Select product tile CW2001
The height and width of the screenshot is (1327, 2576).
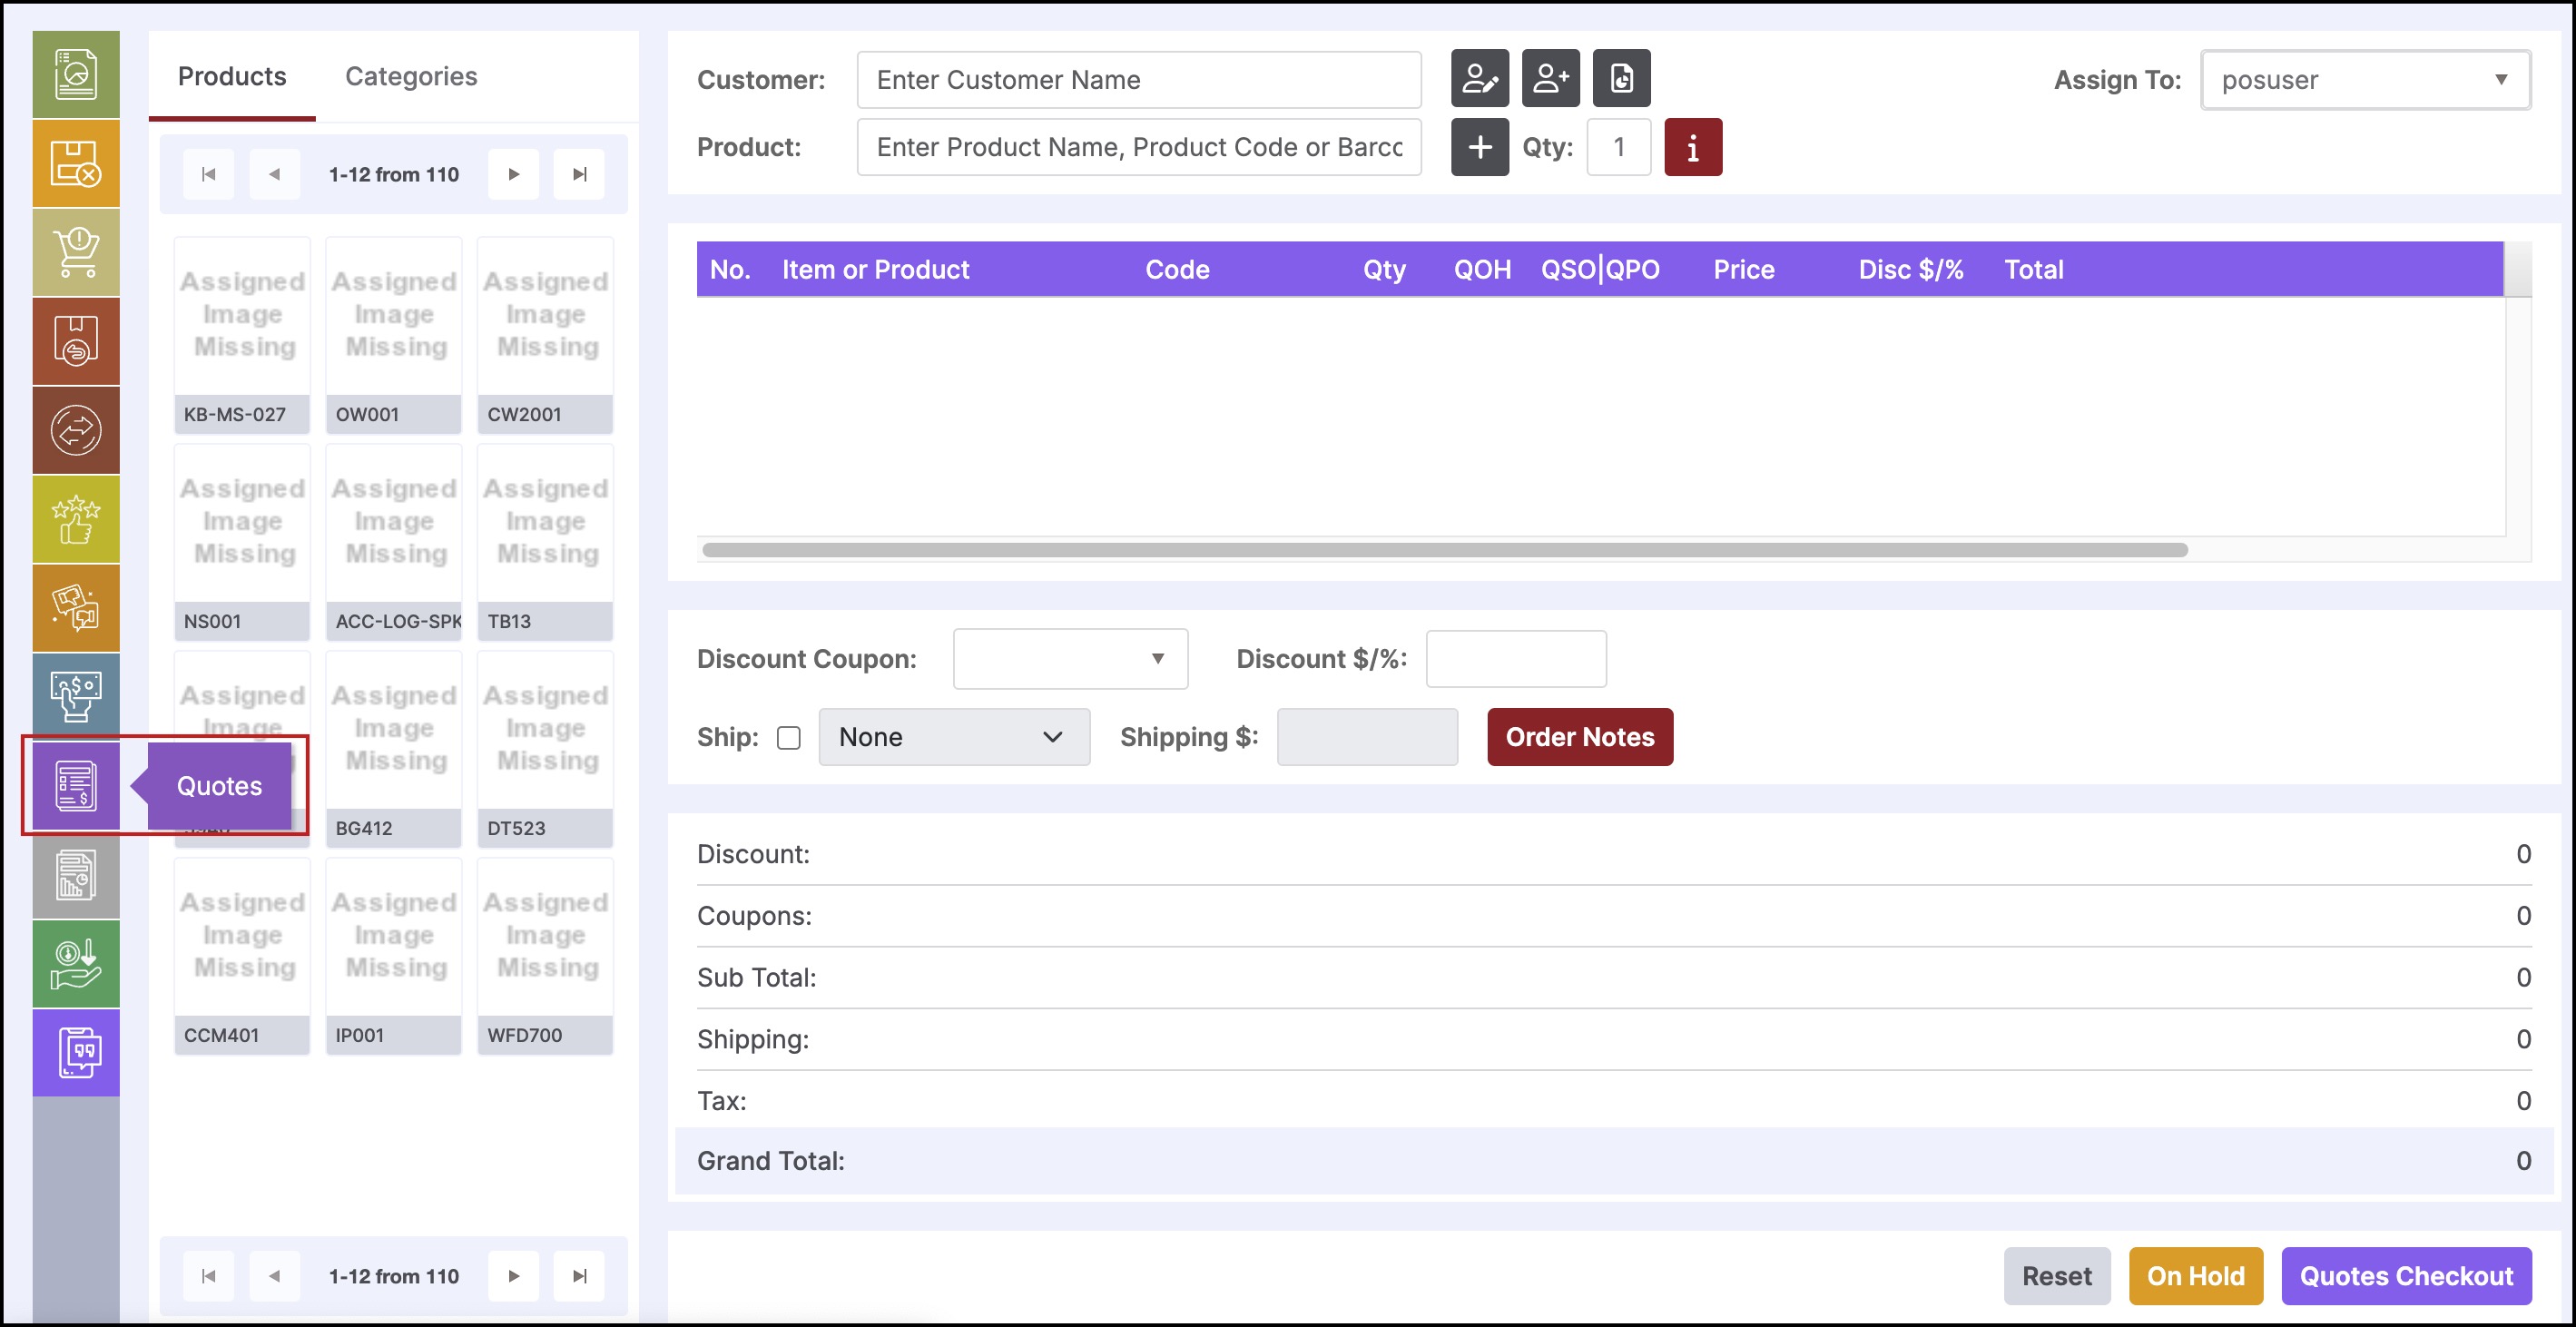[545, 336]
